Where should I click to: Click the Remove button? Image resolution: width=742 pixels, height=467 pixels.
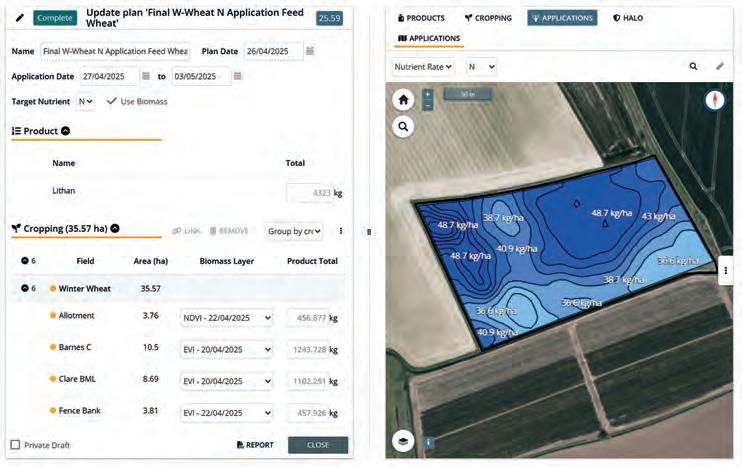(x=230, y=231)
